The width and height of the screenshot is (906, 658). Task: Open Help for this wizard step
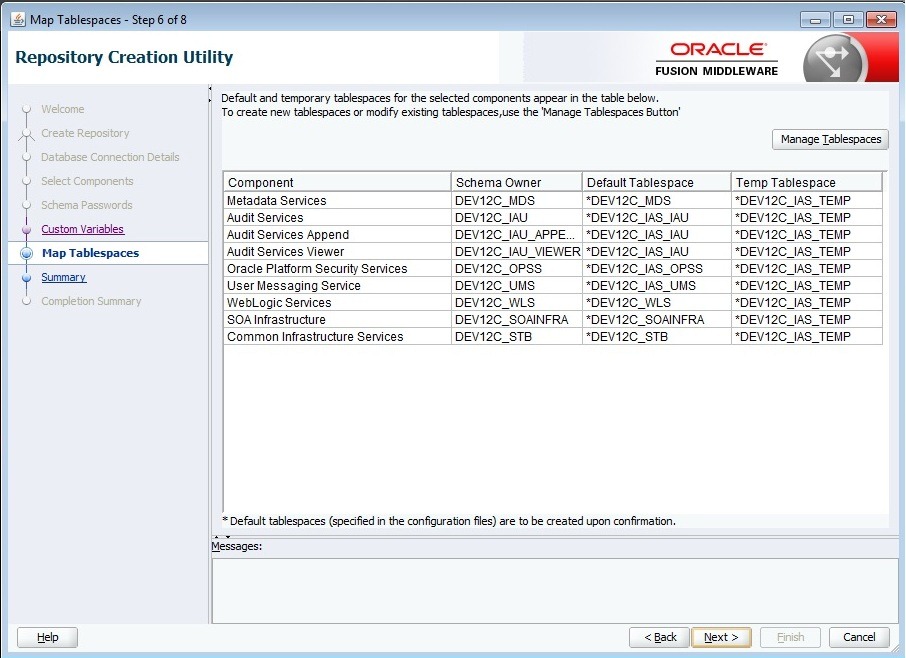pyautogui.click(x=47, y=637)
